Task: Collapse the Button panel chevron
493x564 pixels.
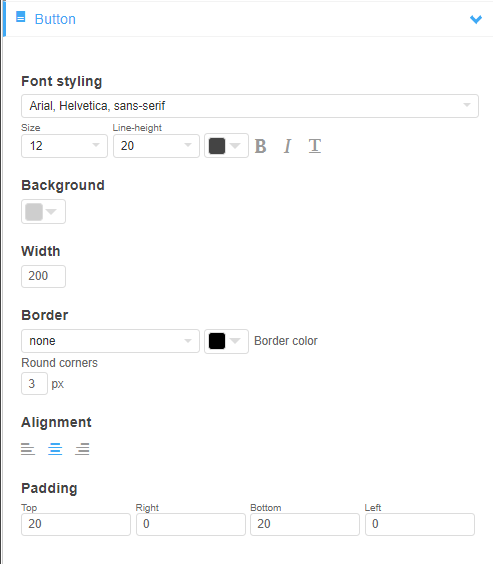Action: (x=476, y=19)
